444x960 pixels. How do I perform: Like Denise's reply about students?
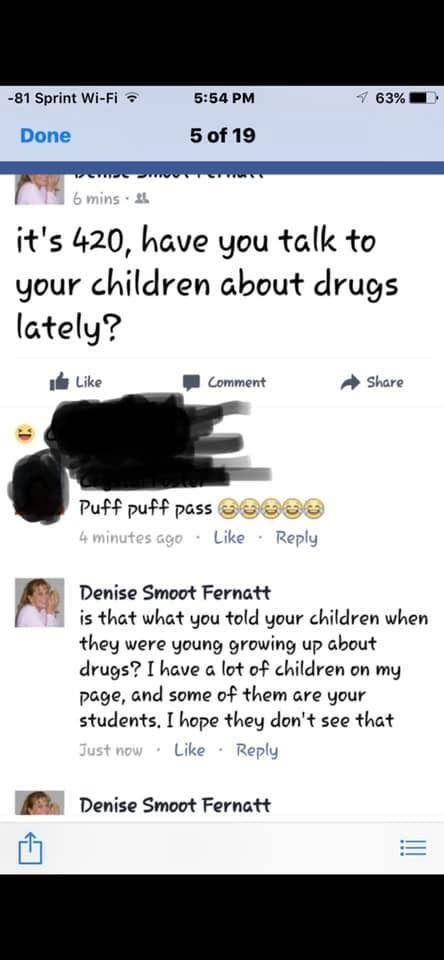pyautogui.click(x=189, y=750)
